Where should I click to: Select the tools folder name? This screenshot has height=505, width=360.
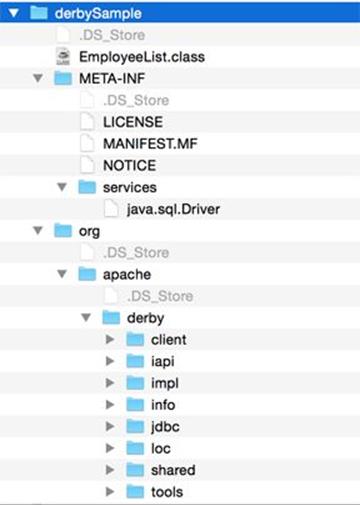167,492
